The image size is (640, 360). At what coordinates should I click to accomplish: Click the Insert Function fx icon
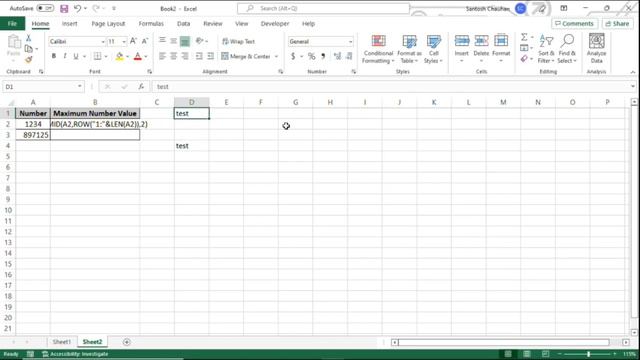tap(141, 87)
